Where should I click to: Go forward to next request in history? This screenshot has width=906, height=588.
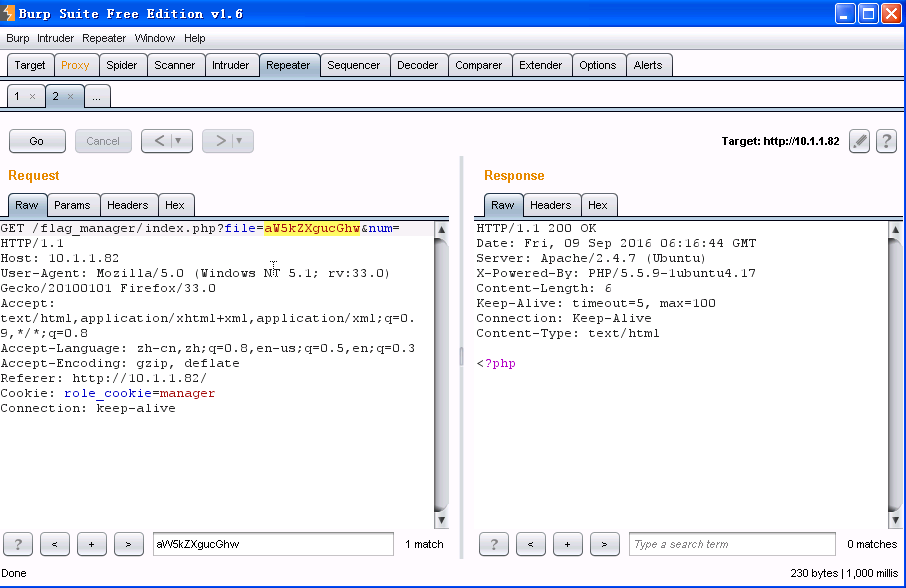(220, 141)
